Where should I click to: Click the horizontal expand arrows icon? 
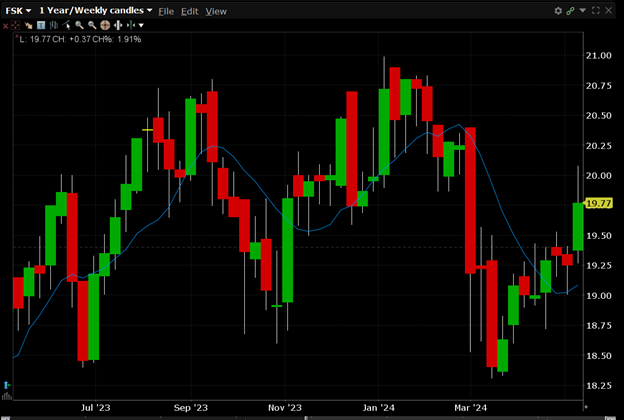pos(118,25)
